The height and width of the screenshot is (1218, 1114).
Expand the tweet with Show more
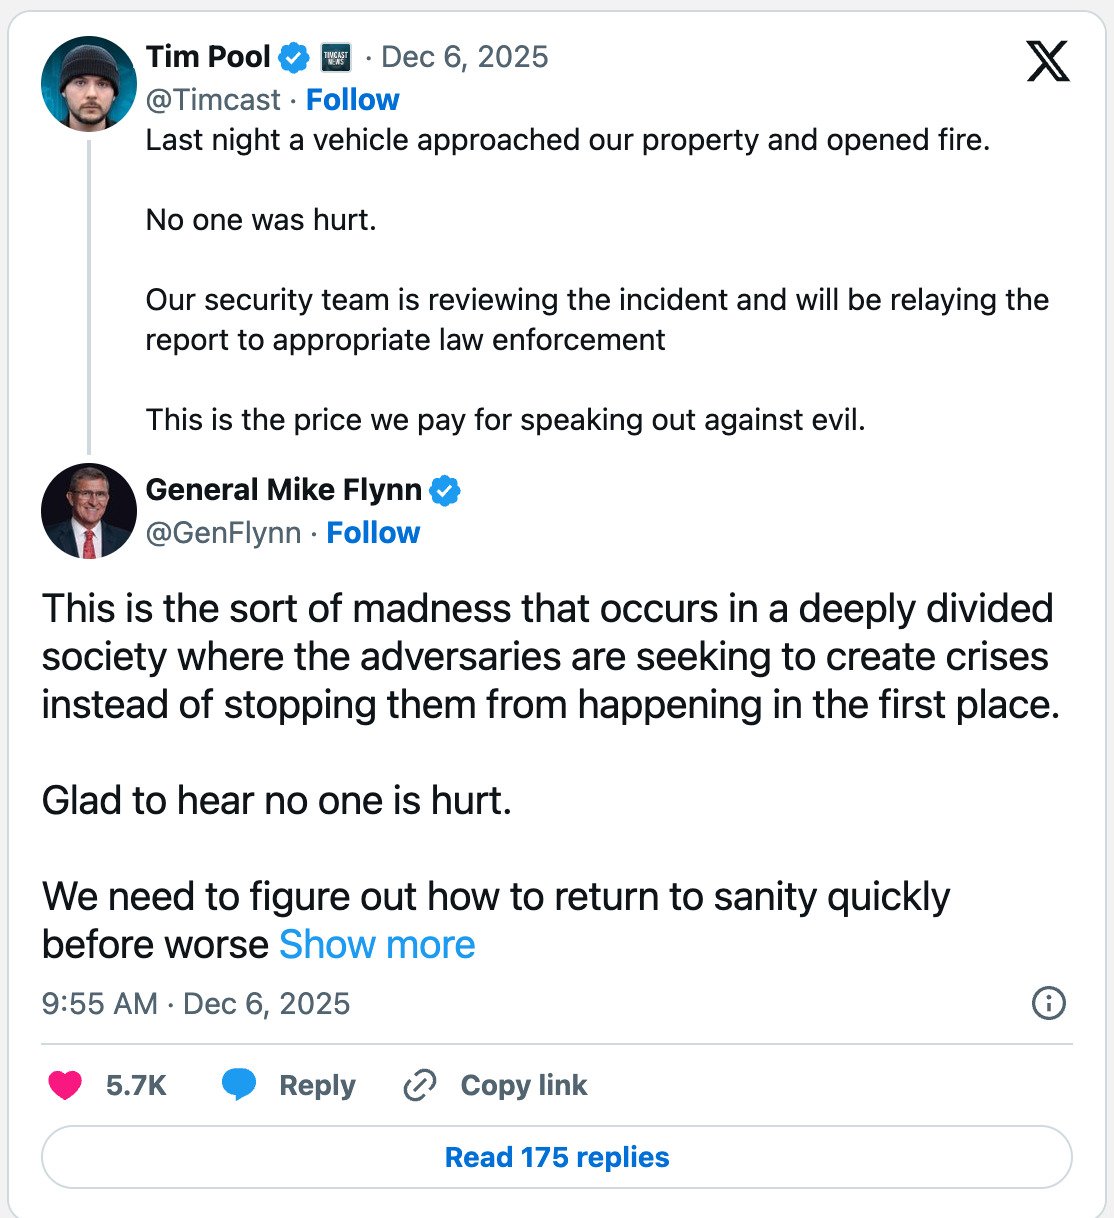pos(377,945)
